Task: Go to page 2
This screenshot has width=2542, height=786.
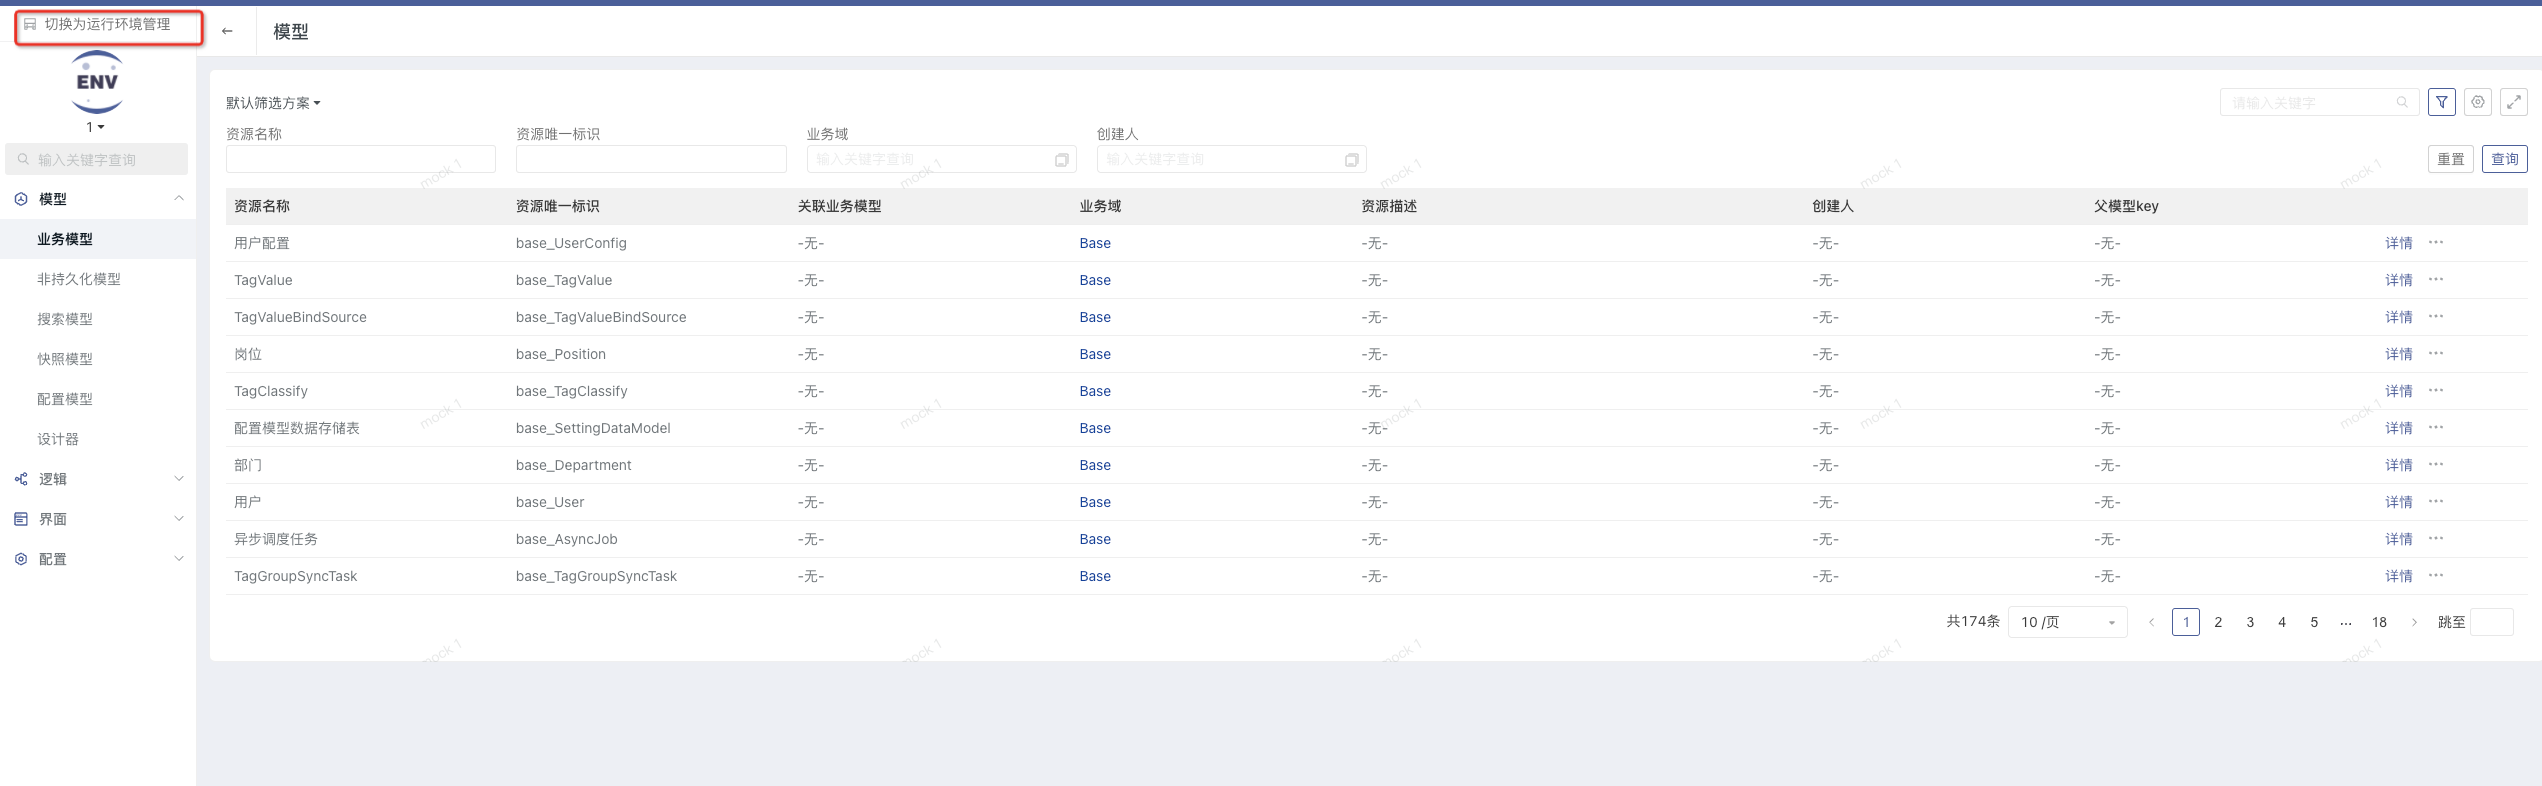Action: click(2218, 622)
